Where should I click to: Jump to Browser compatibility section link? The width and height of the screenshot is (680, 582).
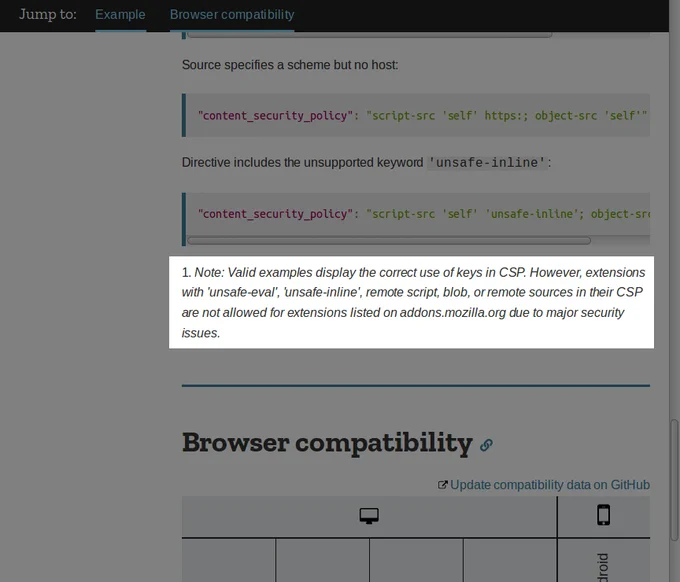(x=232, y=15)
